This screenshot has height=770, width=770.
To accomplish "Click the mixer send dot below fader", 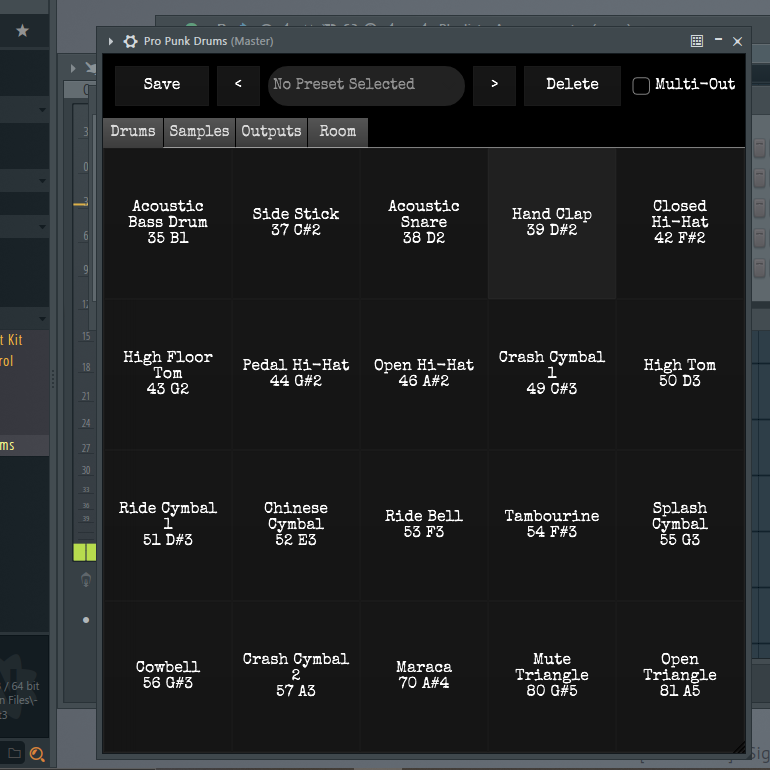I will (x=86, y=620).
